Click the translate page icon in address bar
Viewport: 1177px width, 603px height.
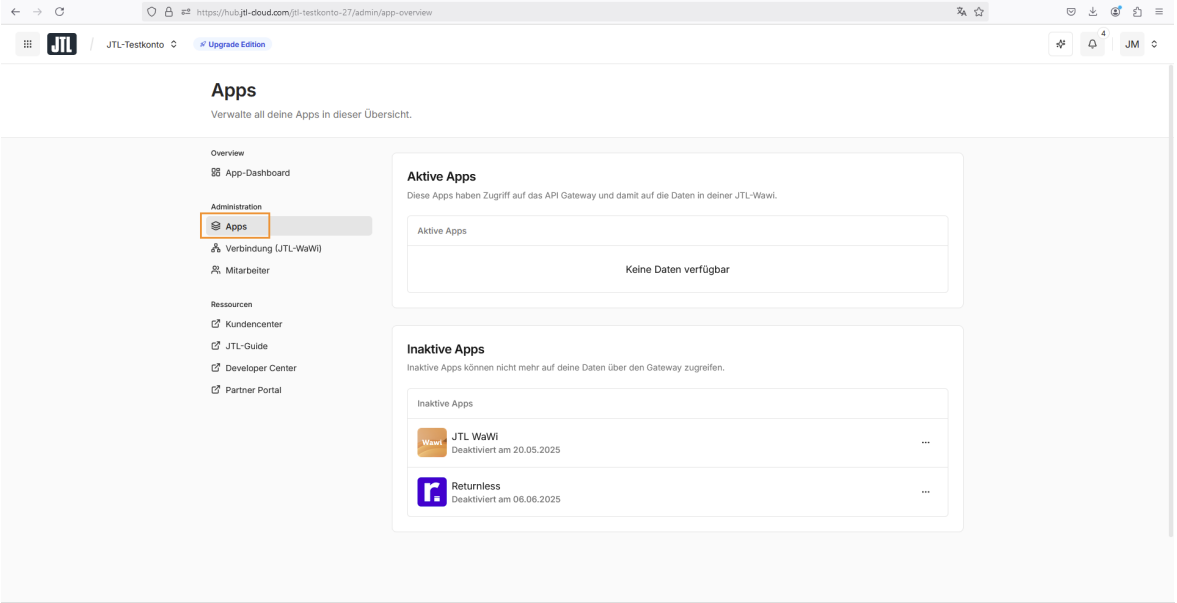pos(962,12)
